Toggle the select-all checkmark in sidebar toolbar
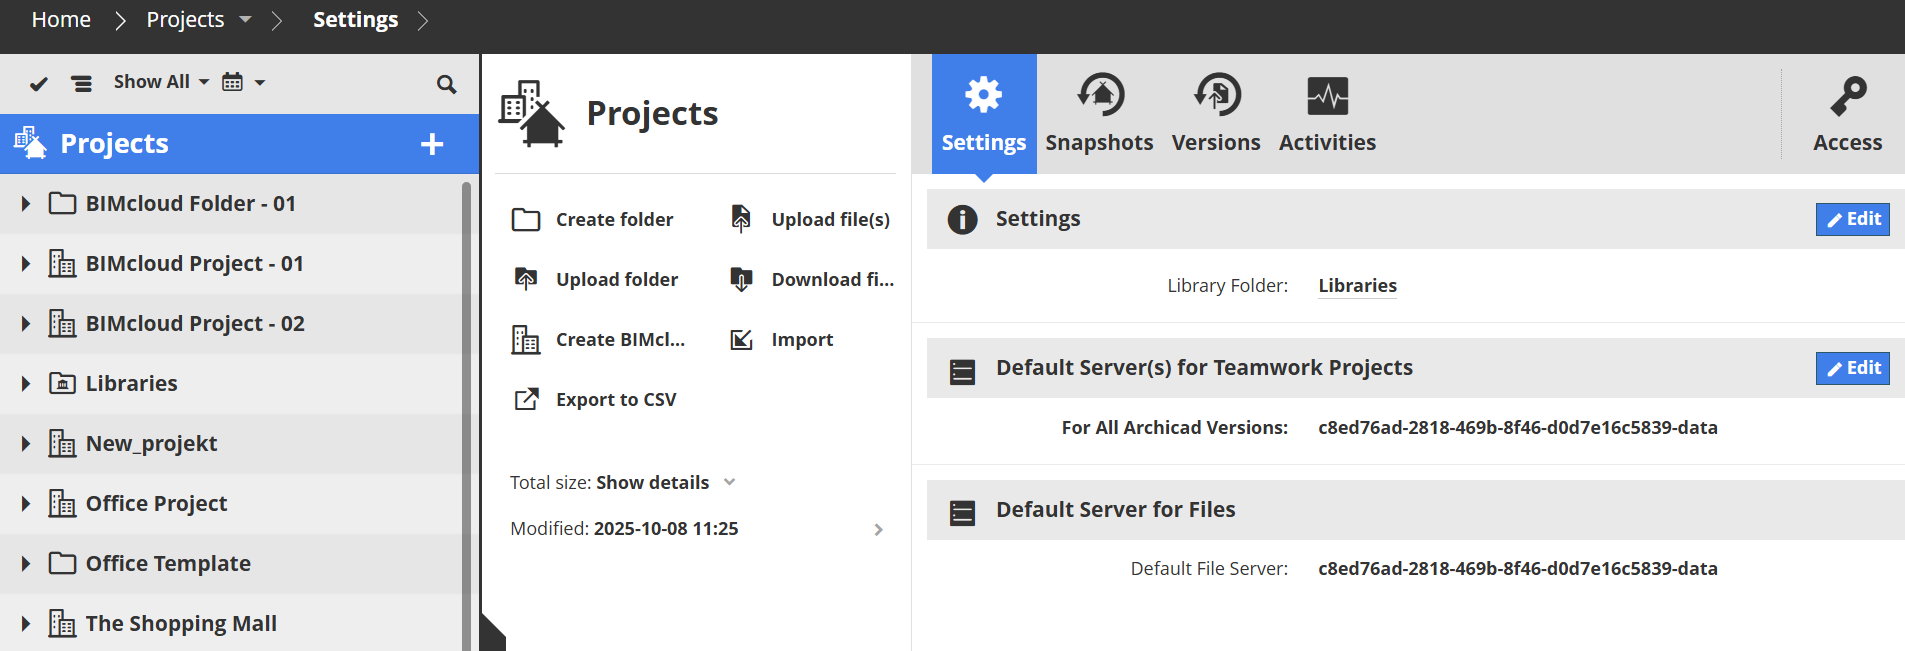The image size is (1905, 651). pos(39,84)
